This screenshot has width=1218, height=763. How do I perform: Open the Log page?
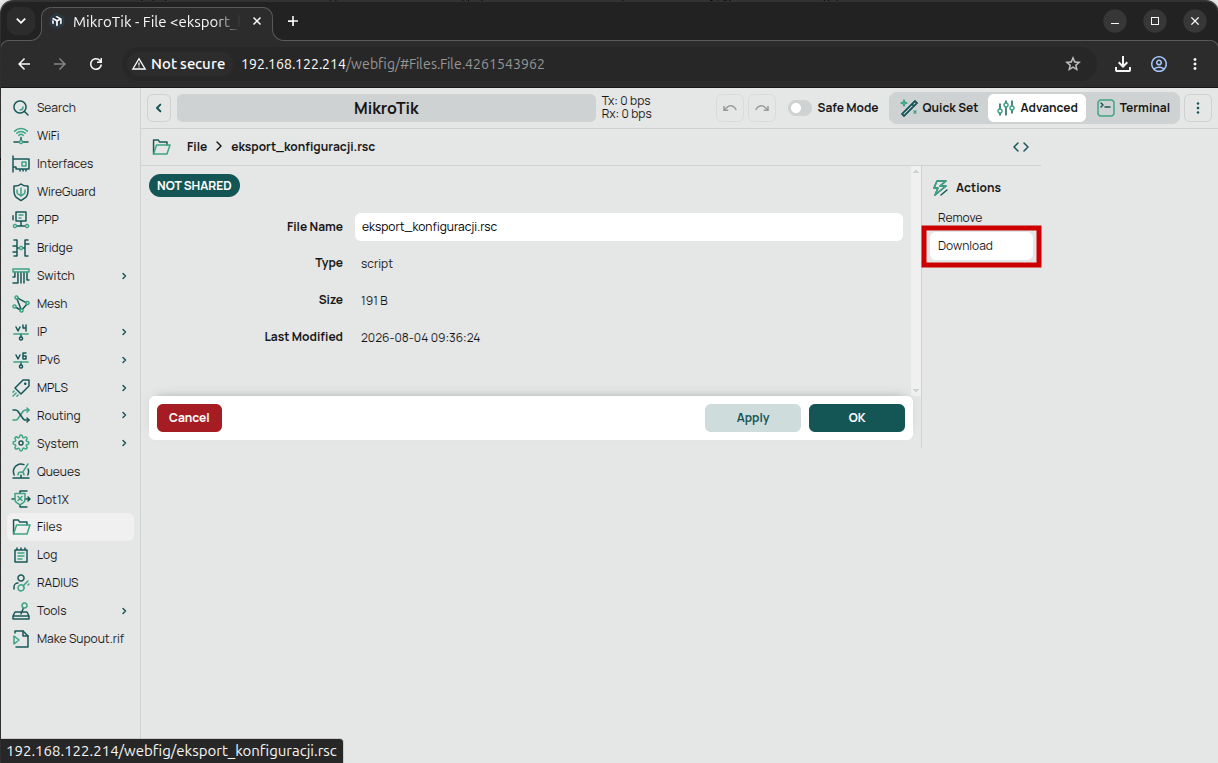tap(68, 555)
